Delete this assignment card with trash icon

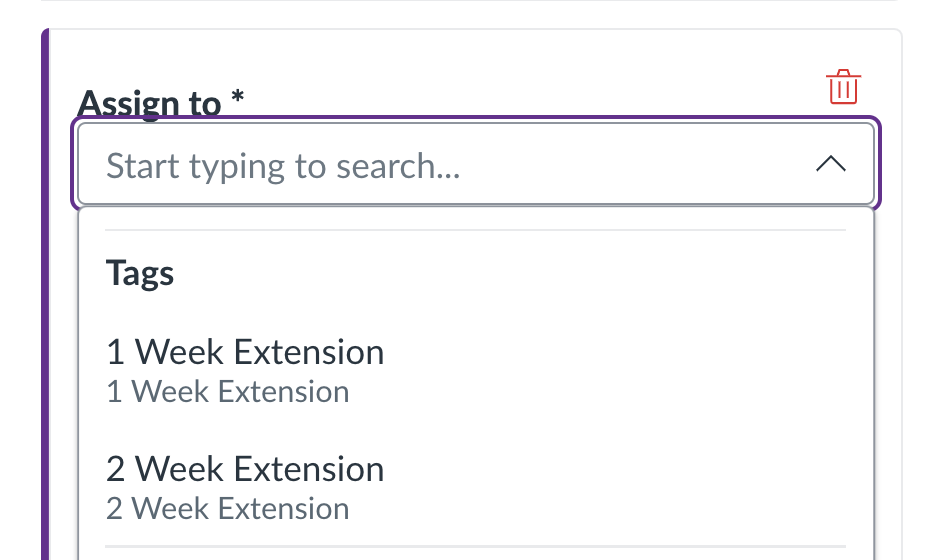843,87
